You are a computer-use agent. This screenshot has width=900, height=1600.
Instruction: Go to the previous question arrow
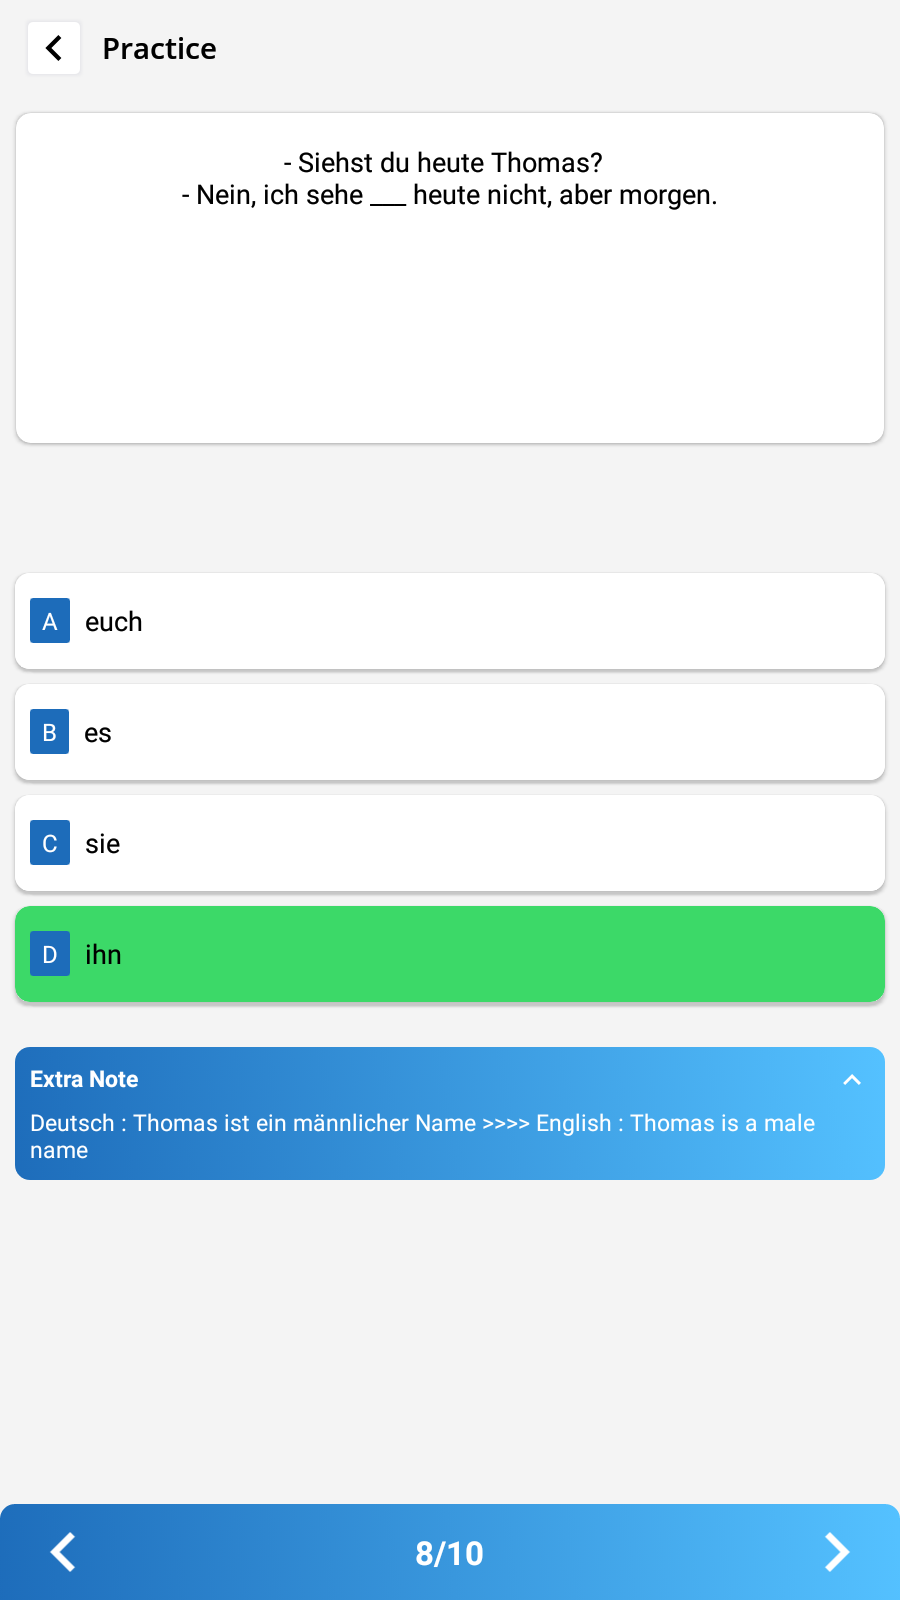pos(63,1552)
